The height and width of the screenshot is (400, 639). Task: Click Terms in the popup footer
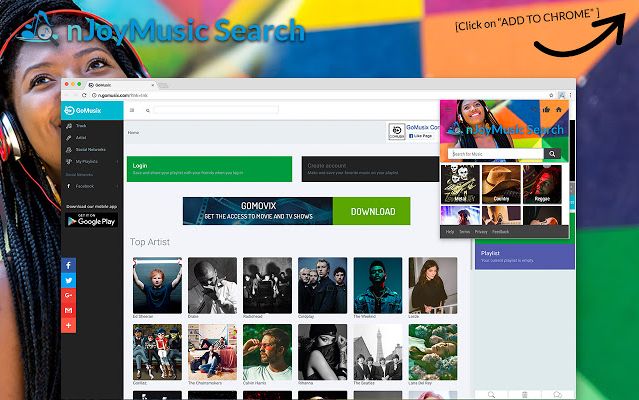coord(465,232)
